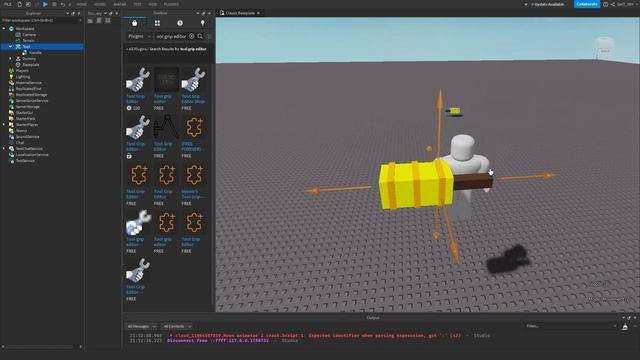Viewport: 640px width, 360px height.
Task: Select StarterPack in Explorer
Action: tap(25, 118)
